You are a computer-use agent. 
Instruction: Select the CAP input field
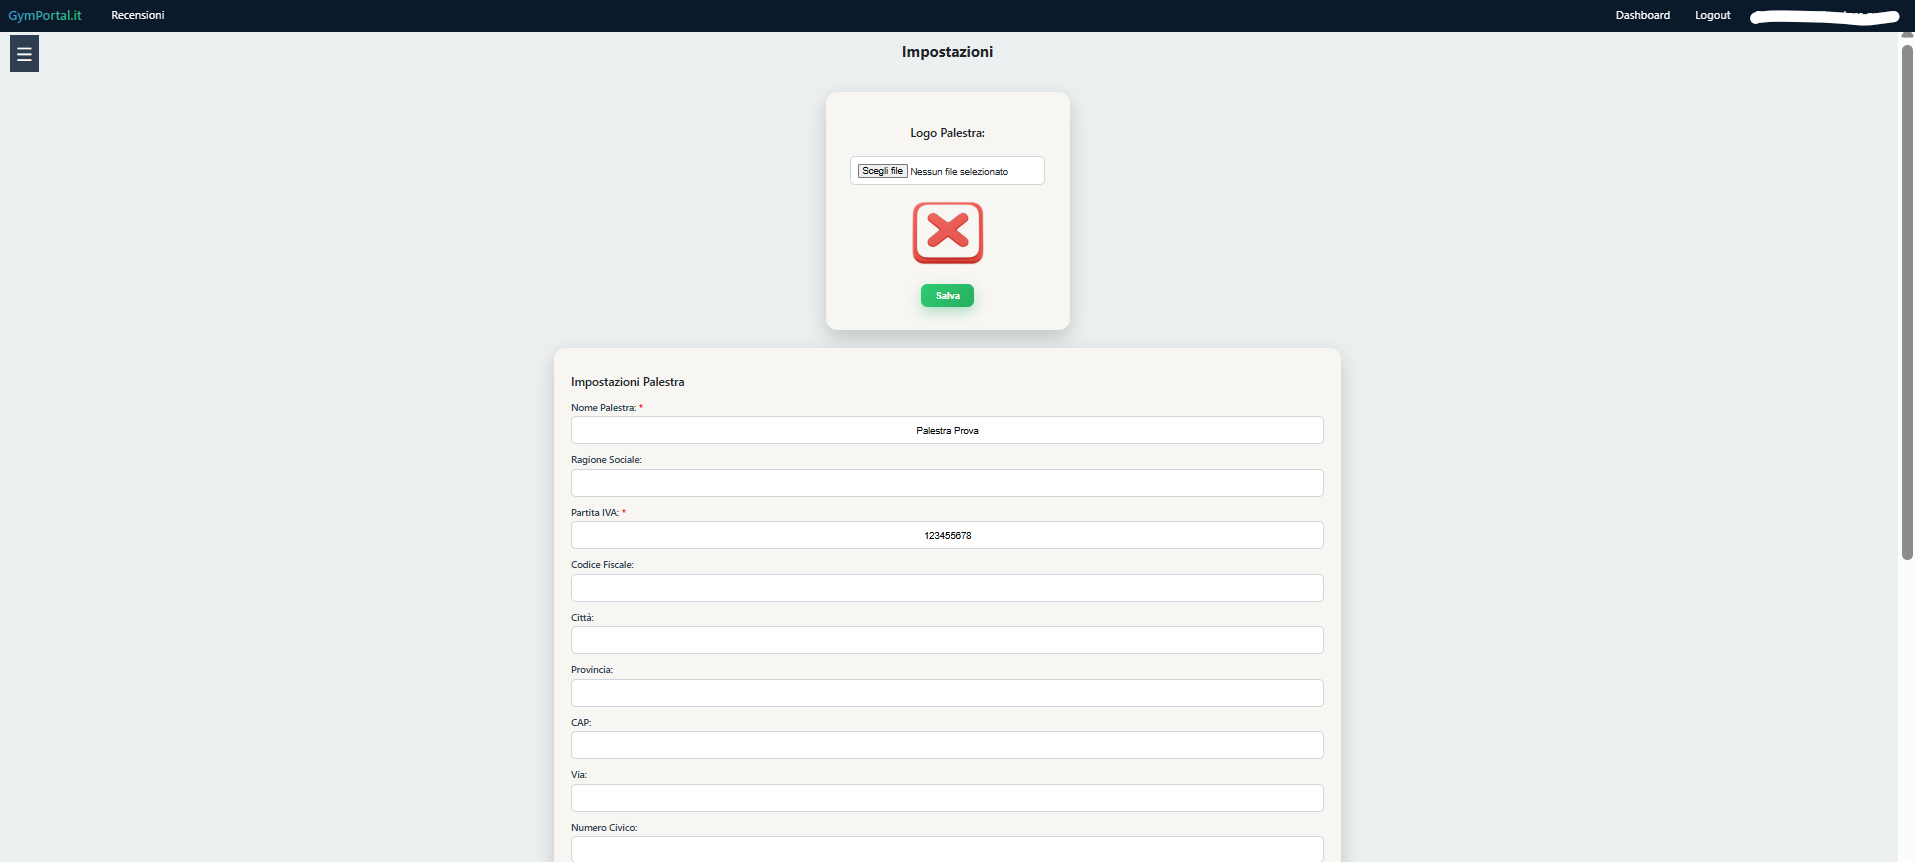947,745
